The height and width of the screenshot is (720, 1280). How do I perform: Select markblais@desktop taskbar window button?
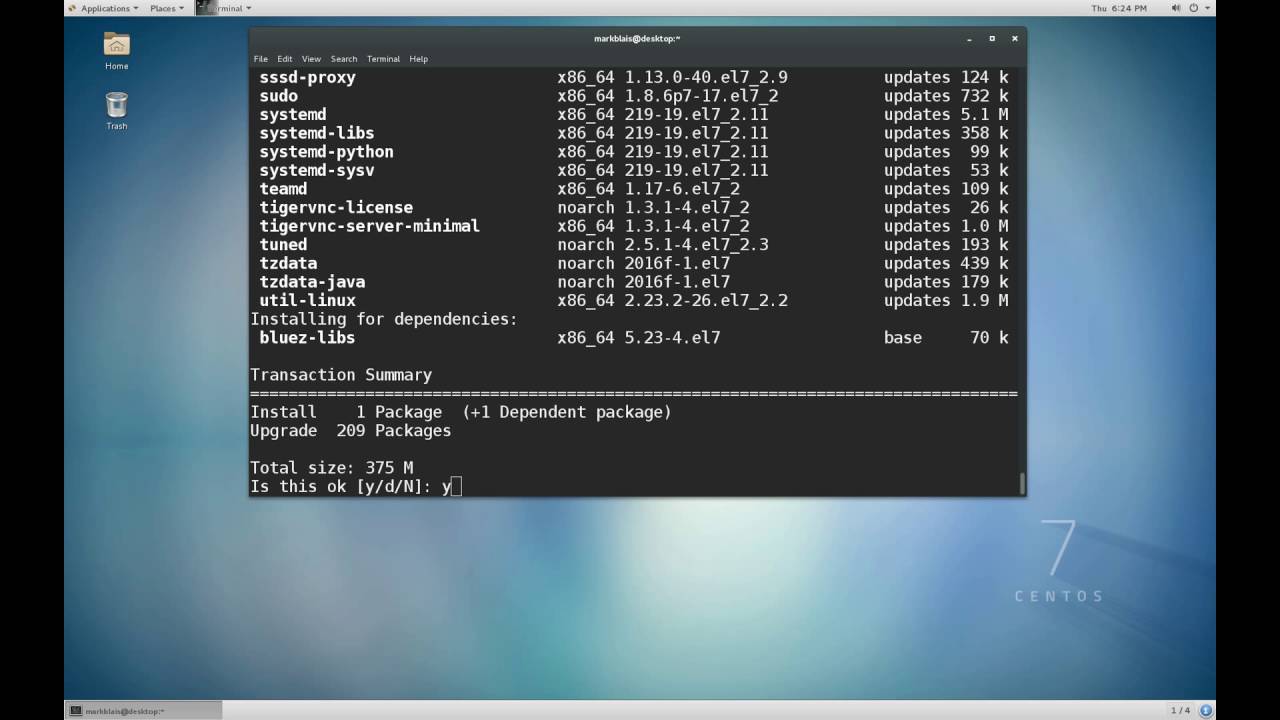click(143, 711)
